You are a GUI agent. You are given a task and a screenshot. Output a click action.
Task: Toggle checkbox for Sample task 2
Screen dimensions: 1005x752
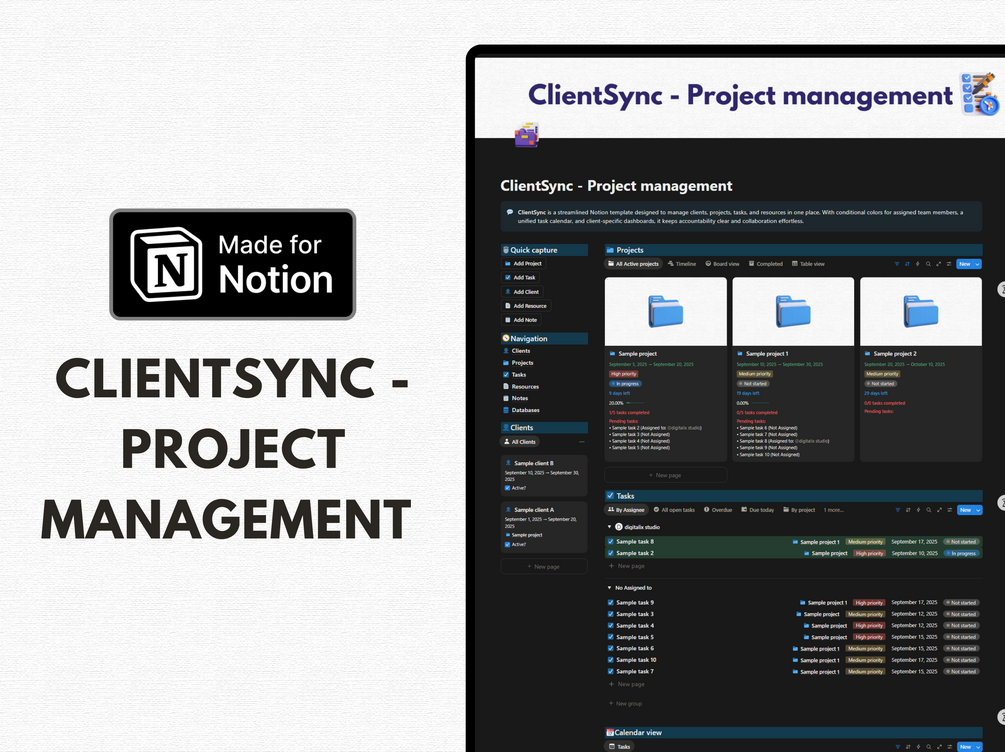(x=611, y=553)
